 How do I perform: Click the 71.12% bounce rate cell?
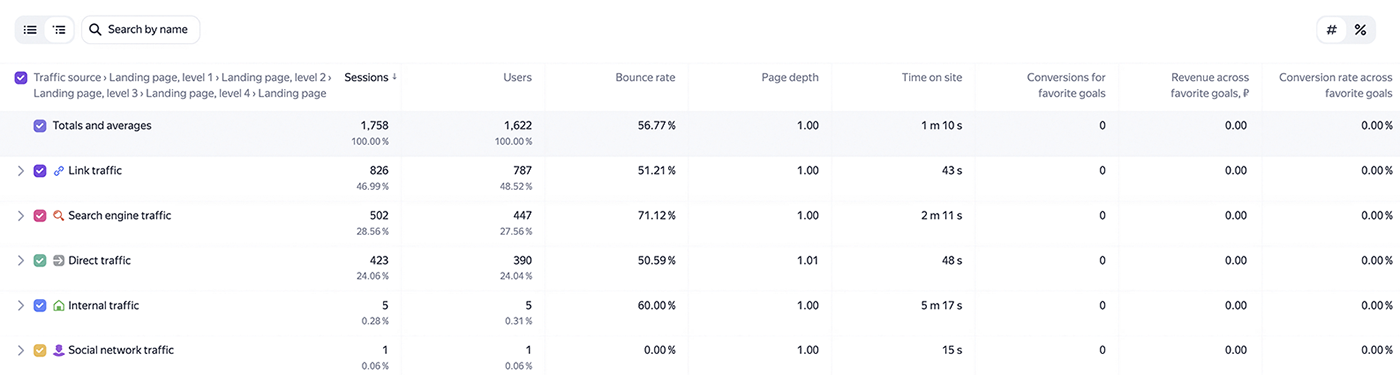tap(656, 216)
